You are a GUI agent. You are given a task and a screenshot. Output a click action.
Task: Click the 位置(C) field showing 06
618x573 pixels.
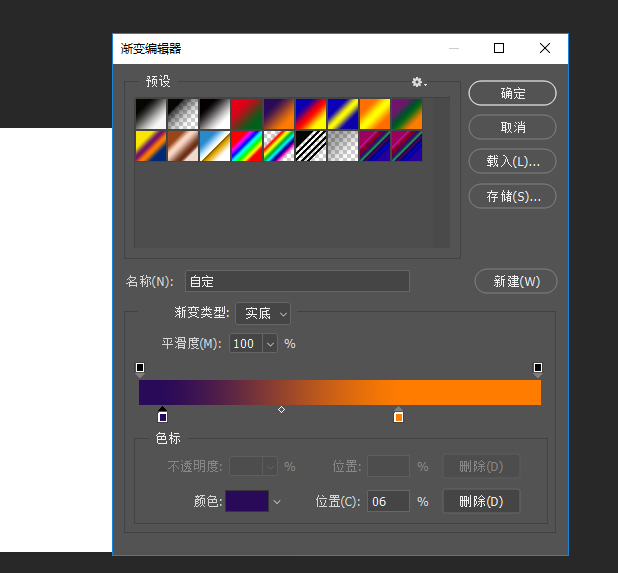pyautogui.click(x=388, y=501)
